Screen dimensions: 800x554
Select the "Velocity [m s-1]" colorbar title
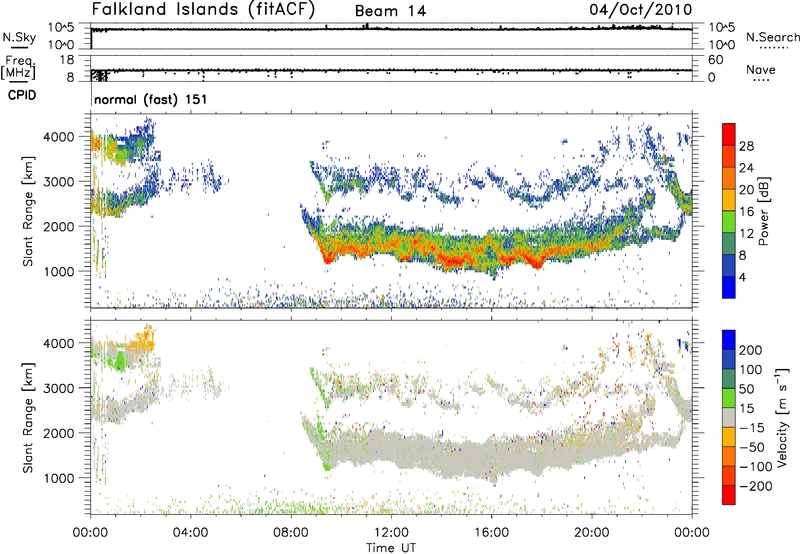click(x=781, y=417)
